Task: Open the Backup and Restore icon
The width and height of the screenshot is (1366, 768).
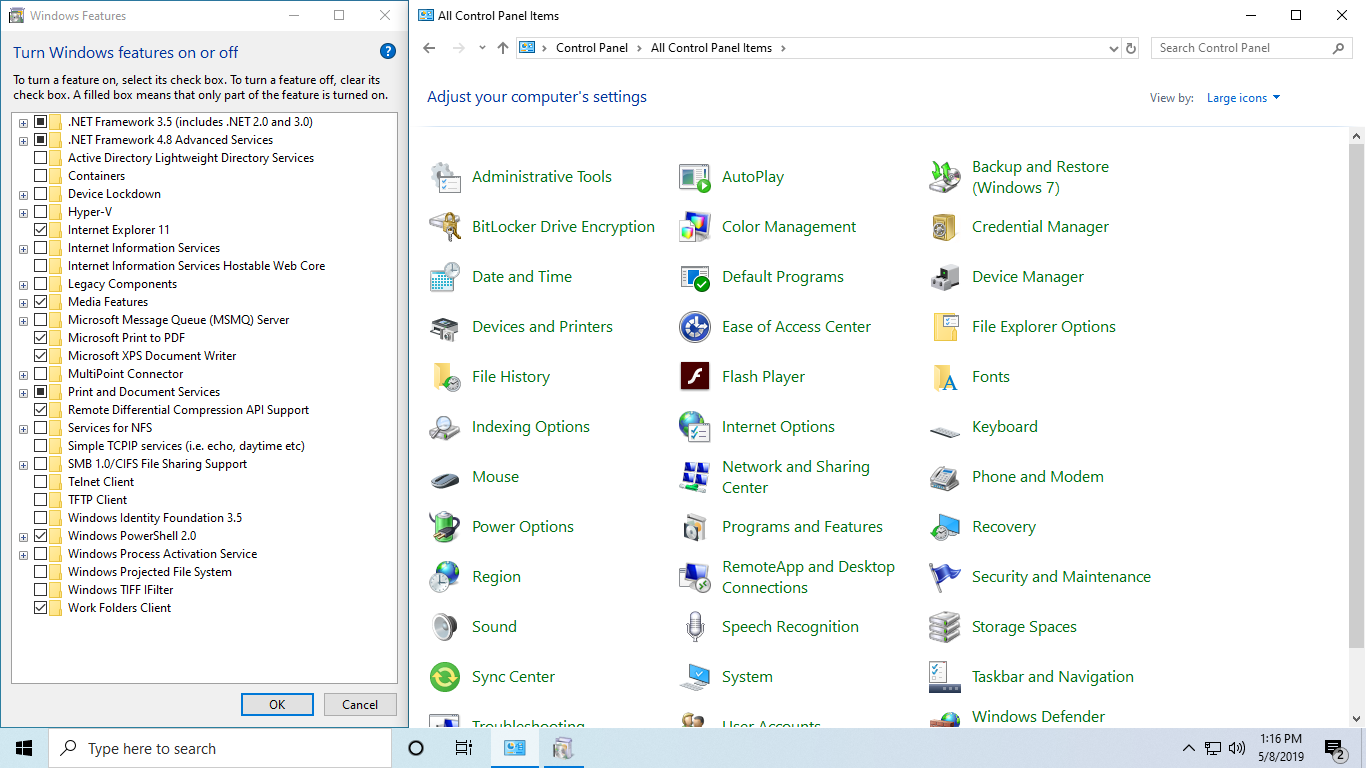Action: [945, 177]
